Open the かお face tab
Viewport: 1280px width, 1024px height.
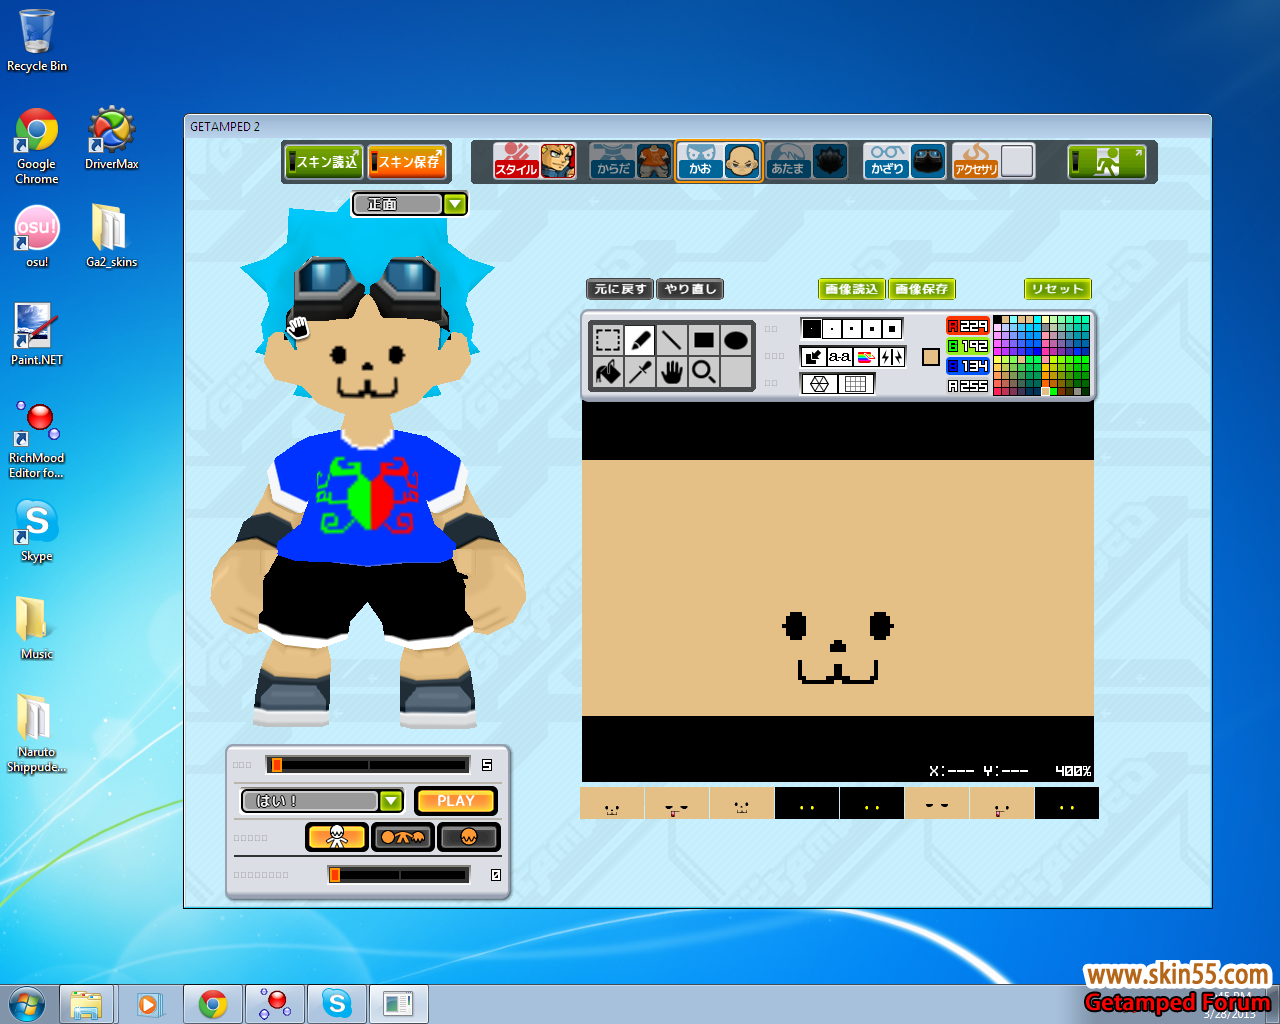719,161
